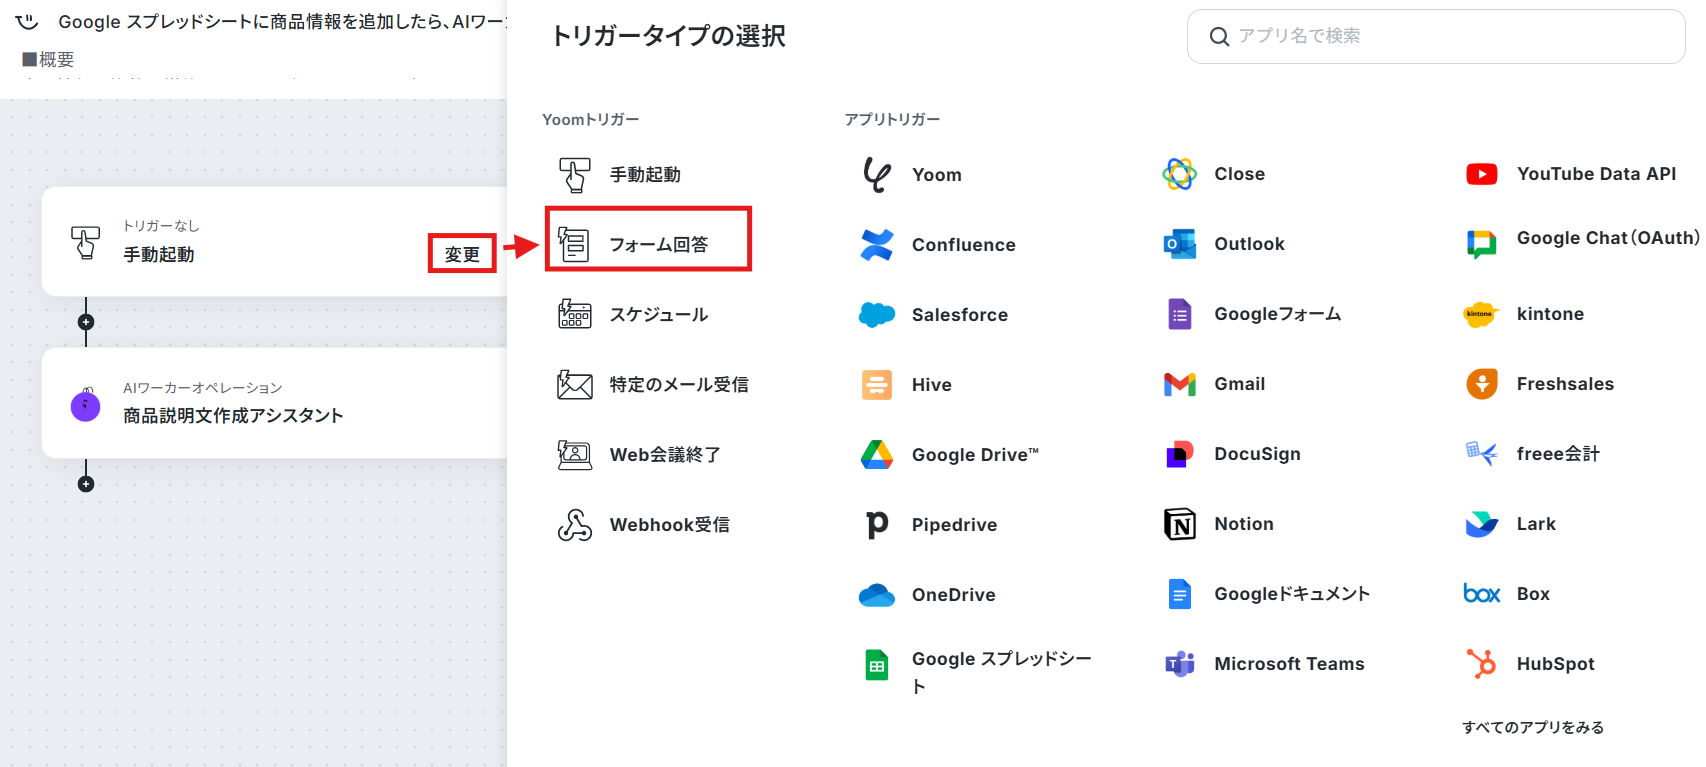The width and height of the screenshot is (1706, 767).
Task: Click the Salesforce label
Action: pyautogui.click(x=960, y=315)
